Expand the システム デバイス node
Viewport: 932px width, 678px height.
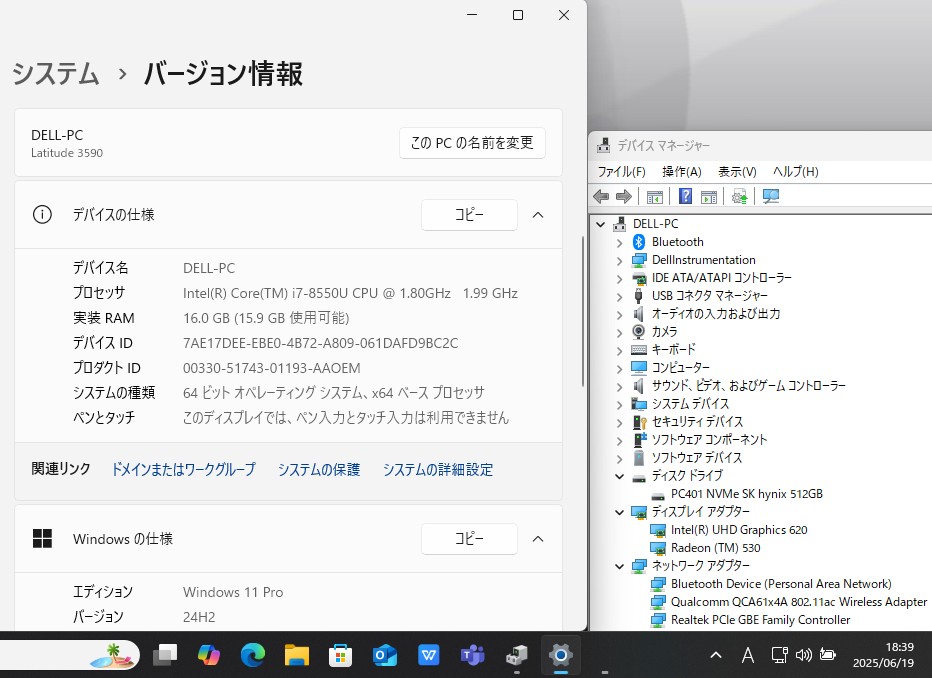coord(619,405)
